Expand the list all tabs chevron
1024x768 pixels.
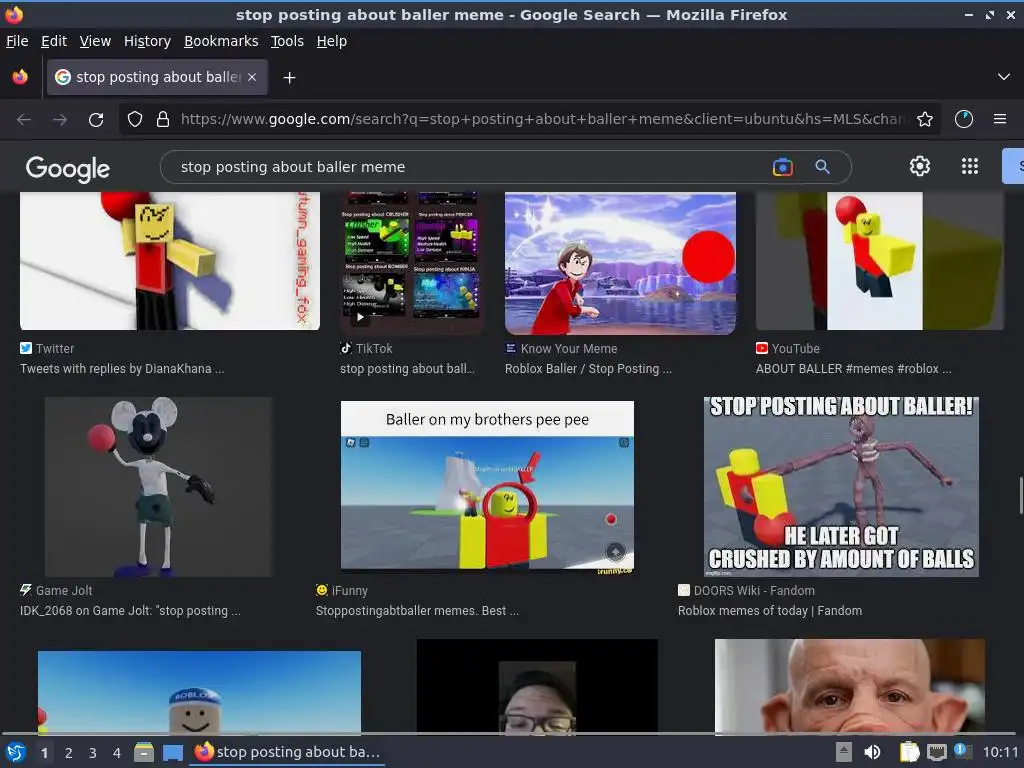pyautogui.click(x=1004, y=77)
